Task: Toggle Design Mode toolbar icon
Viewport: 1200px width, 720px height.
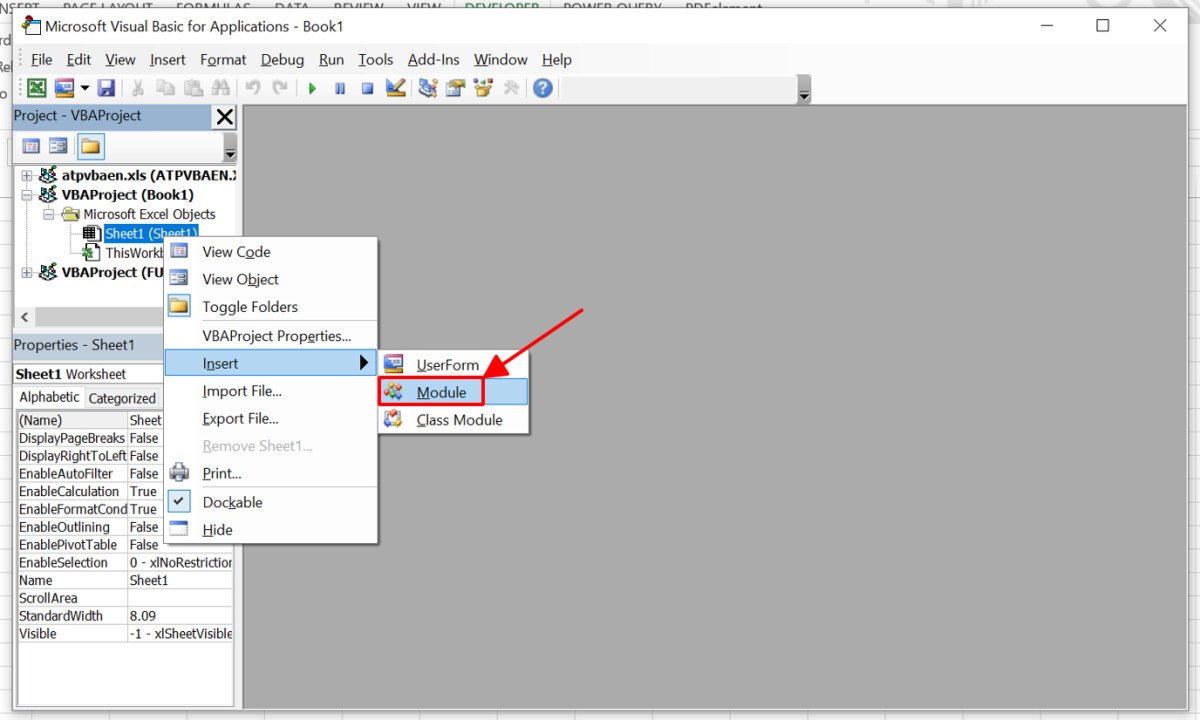Action: point(395,88)
